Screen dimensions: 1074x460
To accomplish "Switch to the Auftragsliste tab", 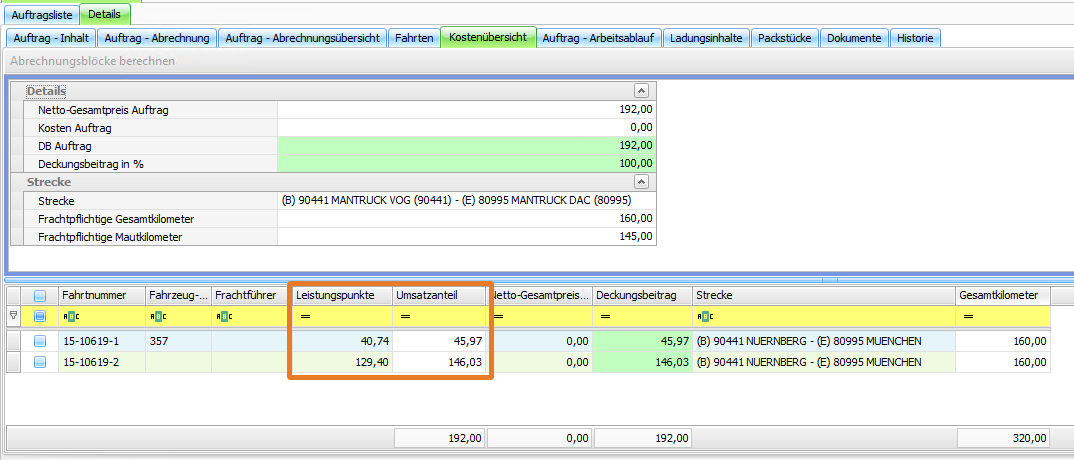I will click(42, 15).
